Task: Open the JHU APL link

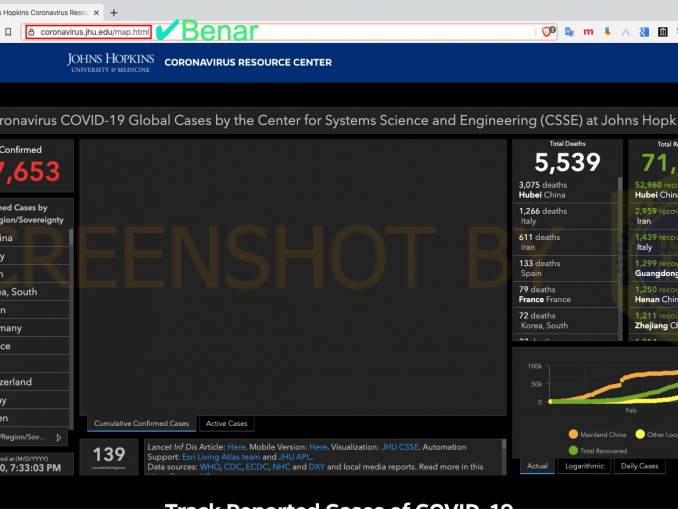Action: 294,457
